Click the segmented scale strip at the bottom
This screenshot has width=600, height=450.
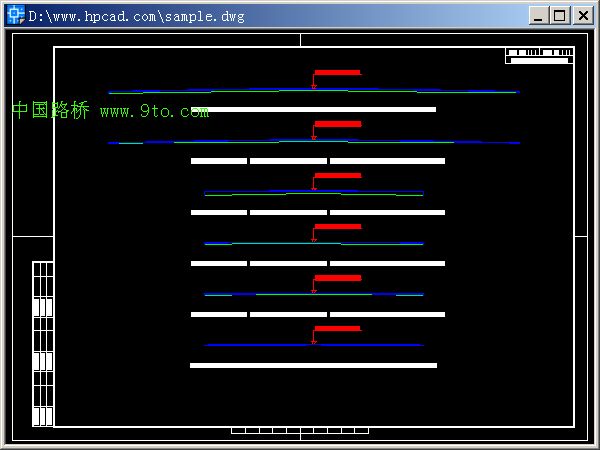pyautogui.click(x=299, y=430)
